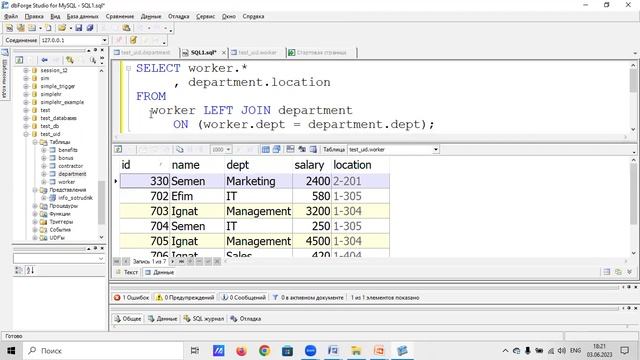The height and width of the screenshot is (360, 640).
Task: Switch to the test_uid.department tab
Action: coord(142,52)
